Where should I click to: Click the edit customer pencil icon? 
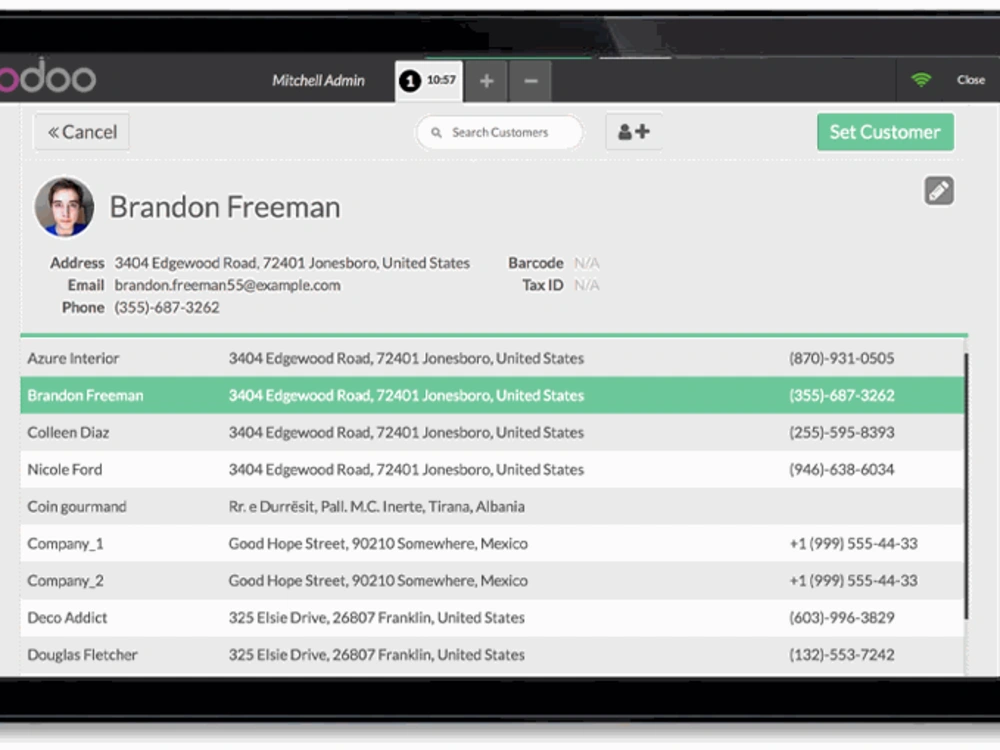coord(939,191)
